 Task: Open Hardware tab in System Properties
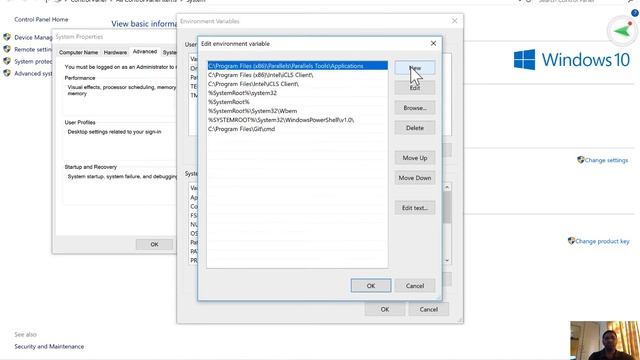115,52
